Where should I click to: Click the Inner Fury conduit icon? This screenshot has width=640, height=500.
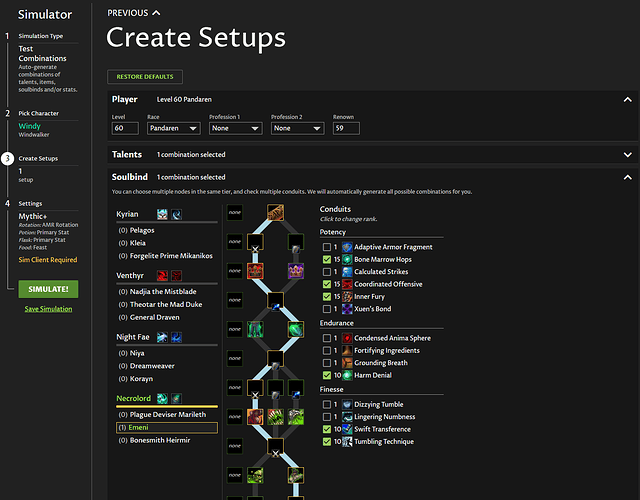point(347,296)
